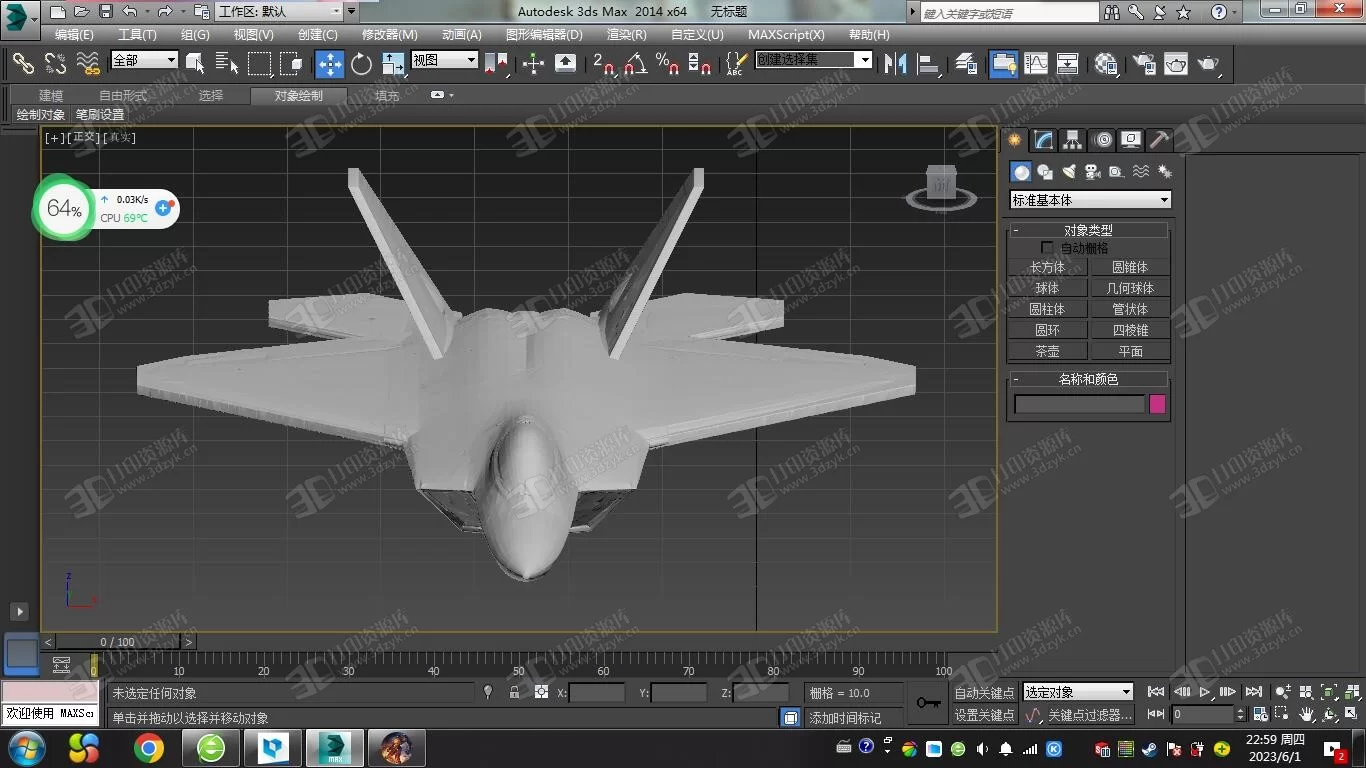Toggle the 自动关键点 auto key button

click(984, 692)
